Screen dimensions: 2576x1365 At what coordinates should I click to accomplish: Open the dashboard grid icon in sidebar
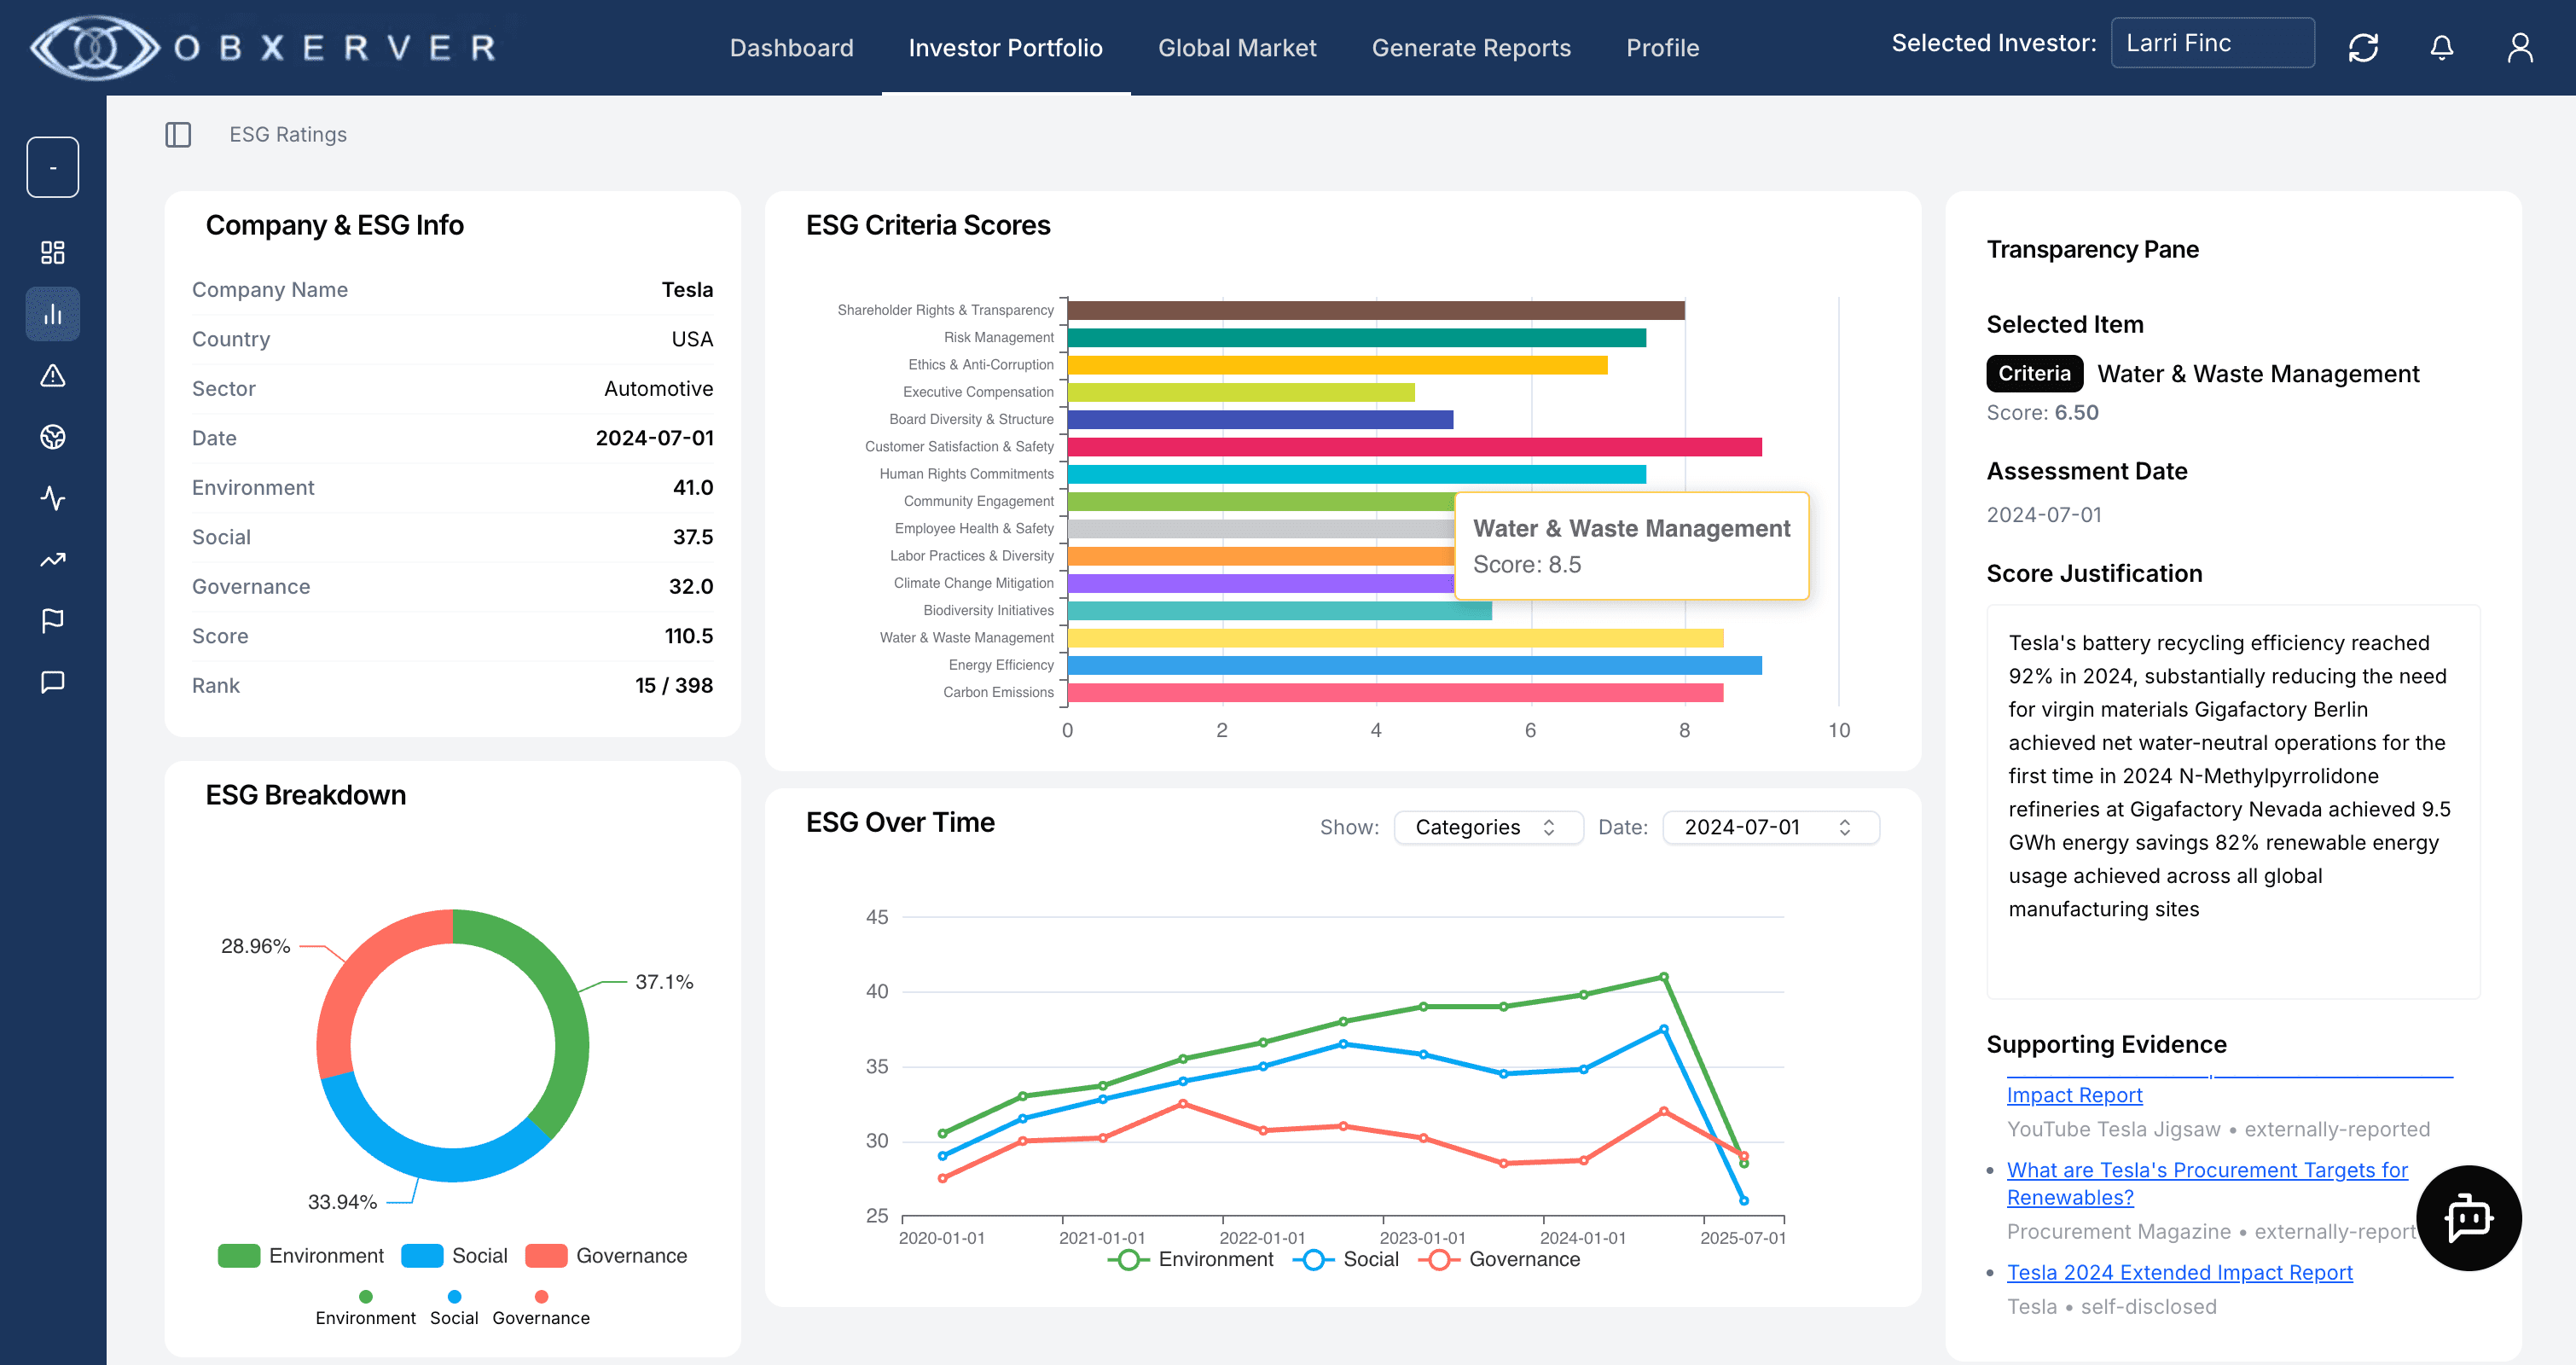pyautogui.click(x=52, y=253)
